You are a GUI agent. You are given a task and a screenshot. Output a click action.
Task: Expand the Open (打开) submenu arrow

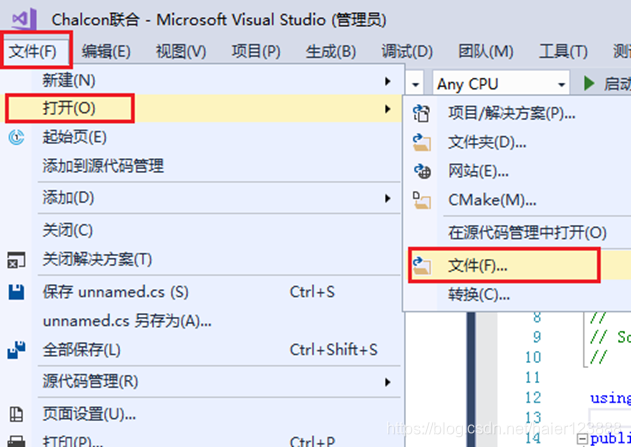pos(388,109)
